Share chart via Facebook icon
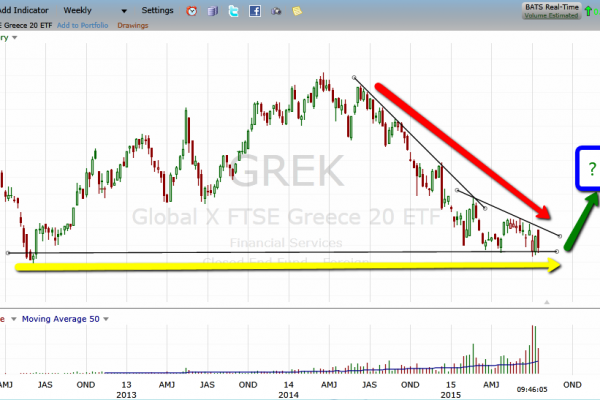Viewport: 600px width, 400px height. (254, 11)
